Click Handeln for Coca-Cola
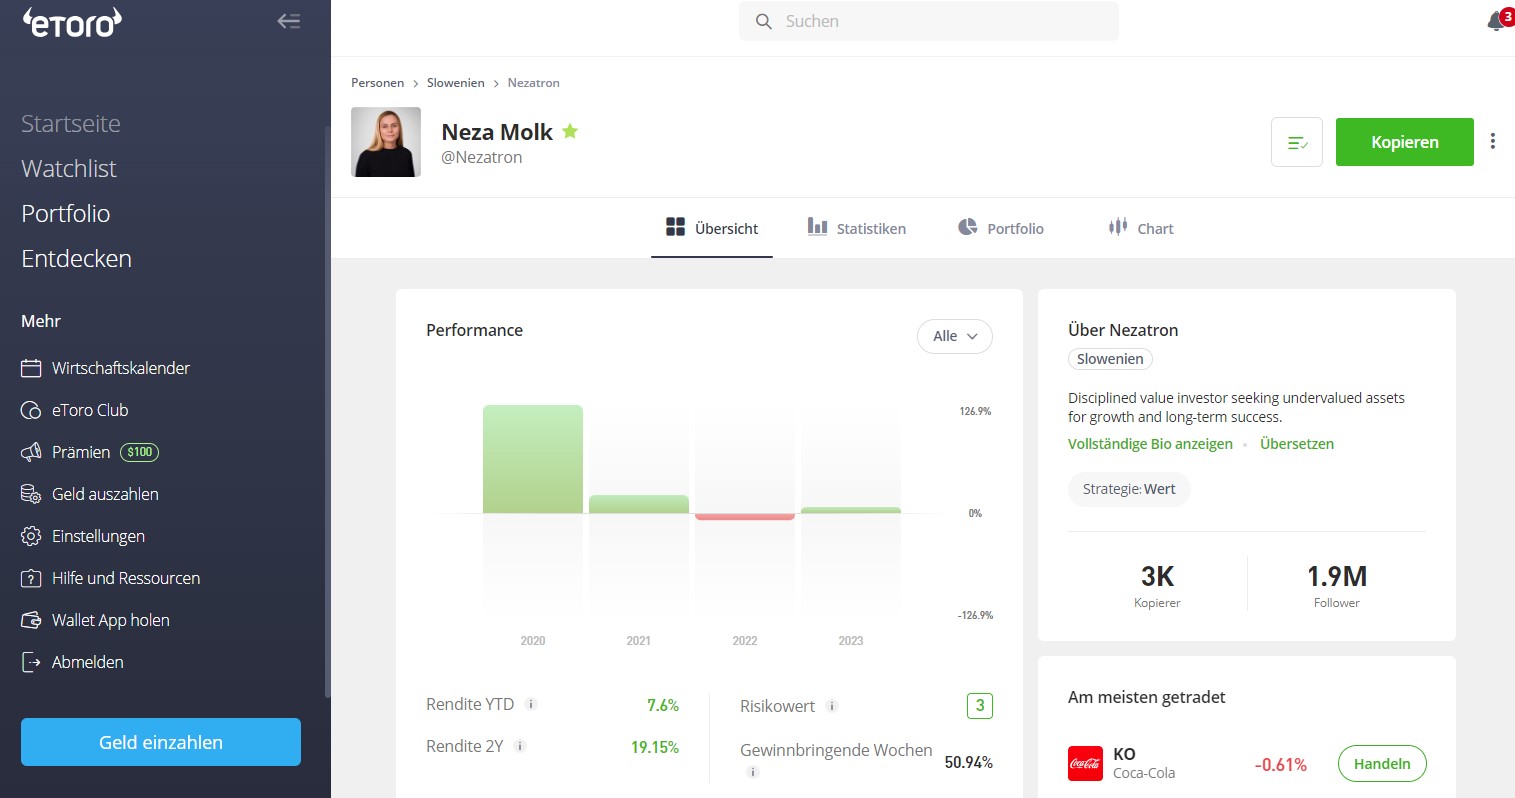This screenshot has width=1515, height=798. (x=1382, y=764)
